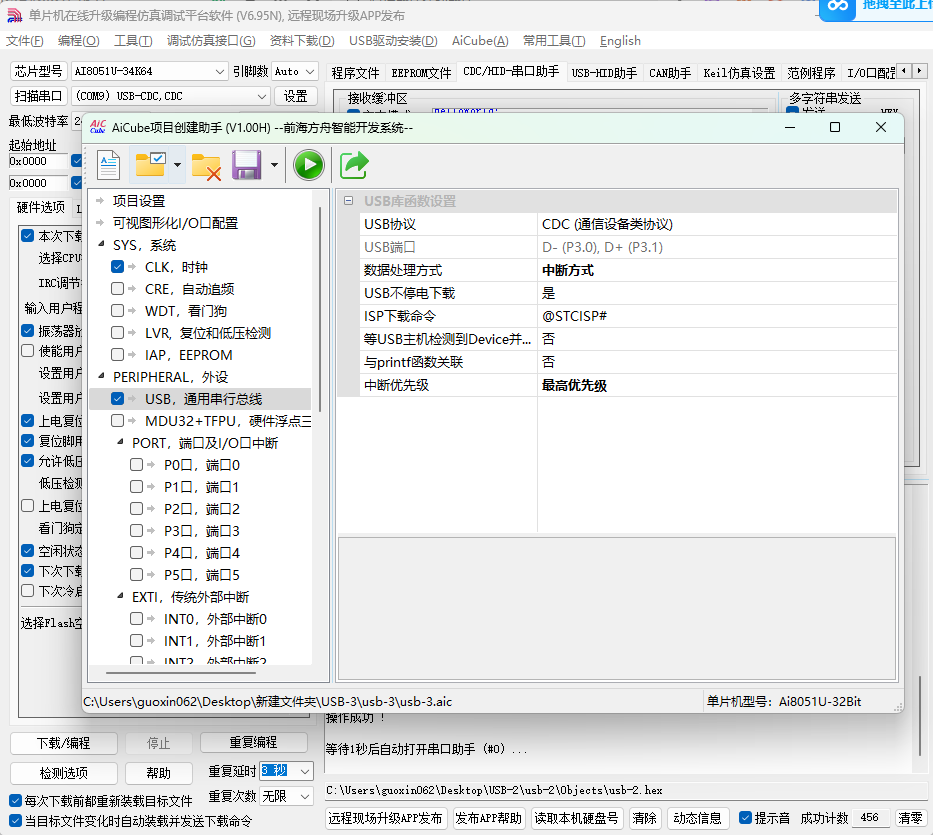Click the purple floppy disk save icon
Viewport: 933px width, 835px height.
click(x=246, y=165)
